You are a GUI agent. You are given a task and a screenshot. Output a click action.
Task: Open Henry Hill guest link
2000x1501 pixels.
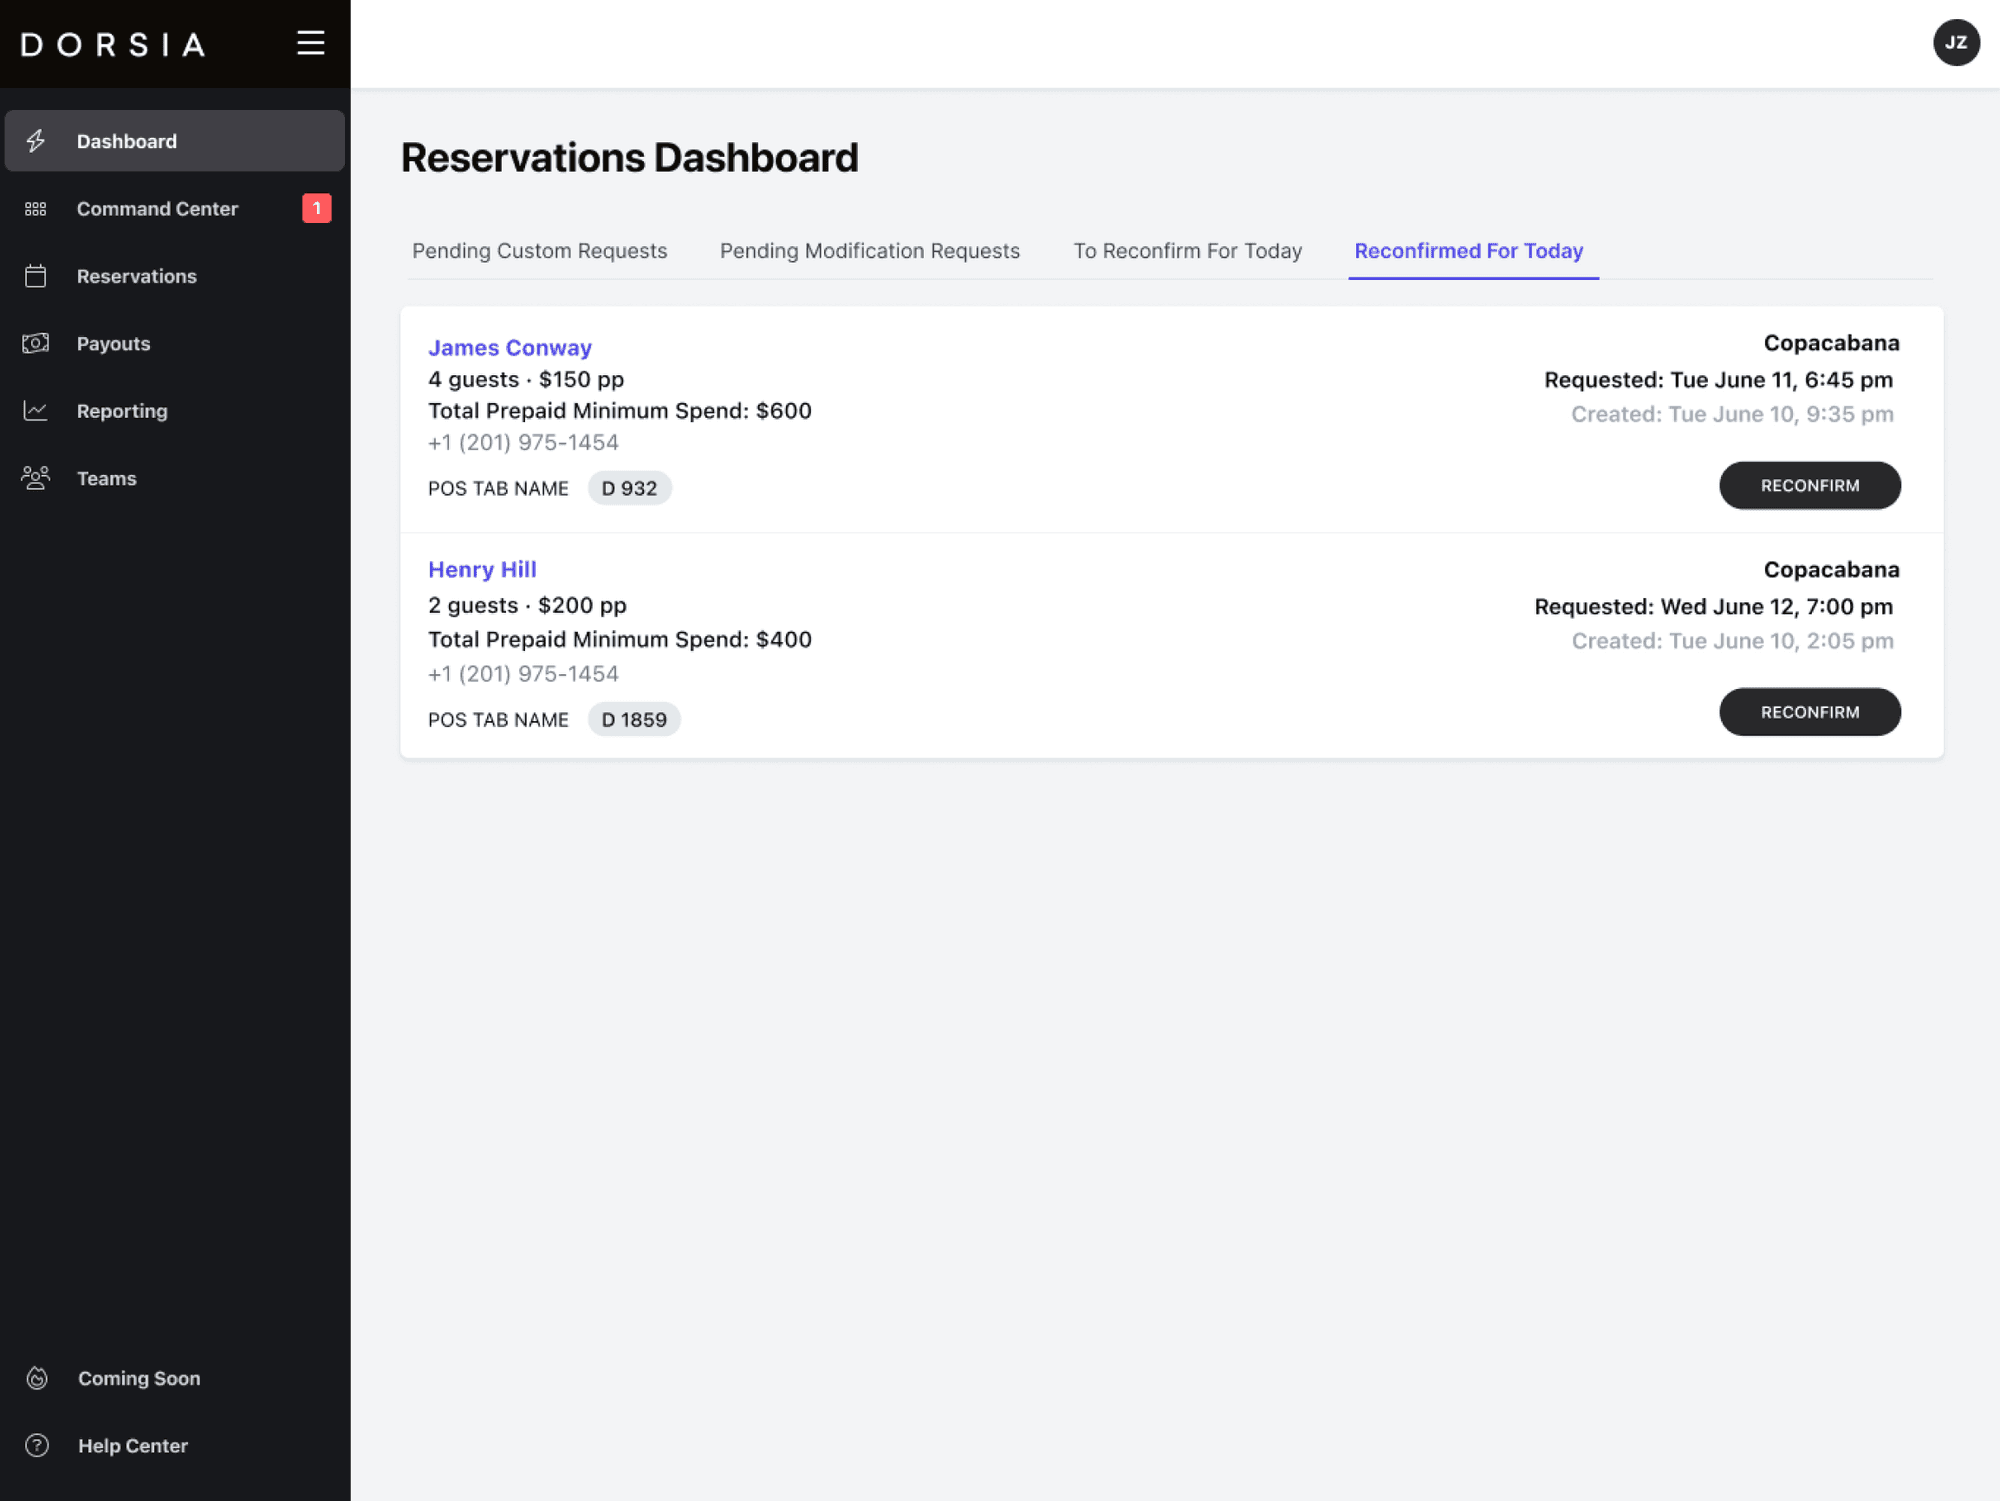(x=482, y=570)
